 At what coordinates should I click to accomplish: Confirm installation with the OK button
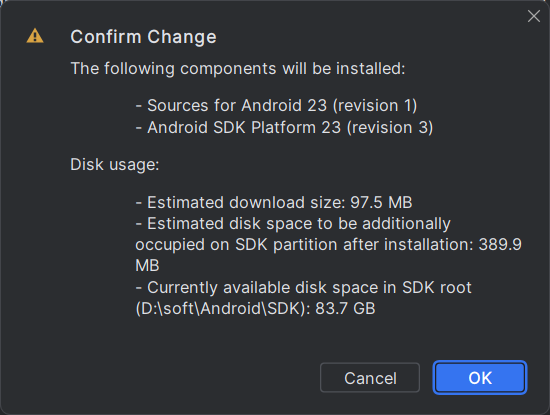click(480, 377)
